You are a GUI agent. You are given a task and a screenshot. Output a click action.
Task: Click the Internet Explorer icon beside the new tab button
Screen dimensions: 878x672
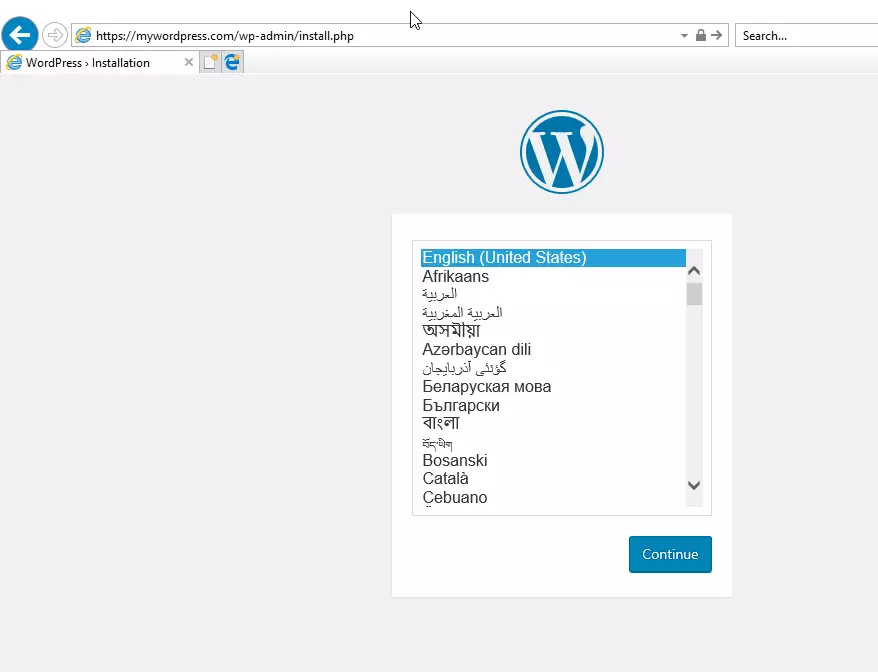(x=232, y=62)
